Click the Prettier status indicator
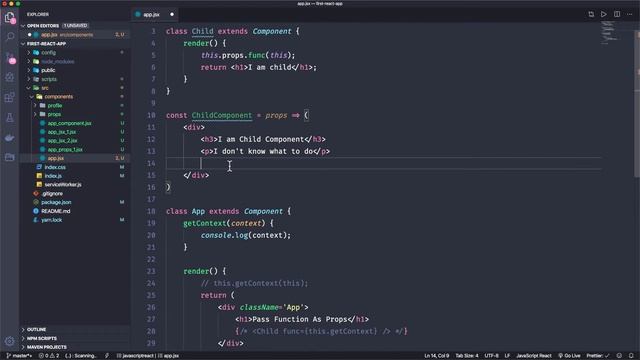640x360 pixels. pyautogui.click(x=598, y=356)
